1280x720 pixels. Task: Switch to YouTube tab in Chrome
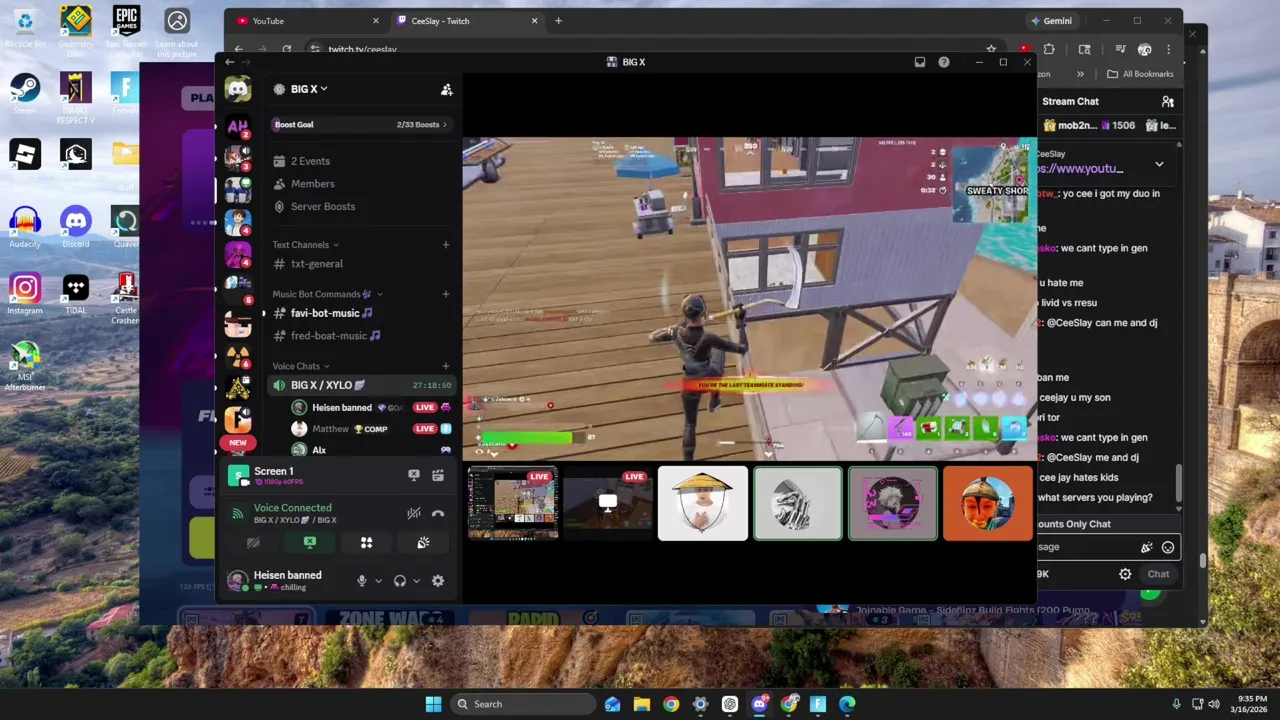(x=308, y=21)
